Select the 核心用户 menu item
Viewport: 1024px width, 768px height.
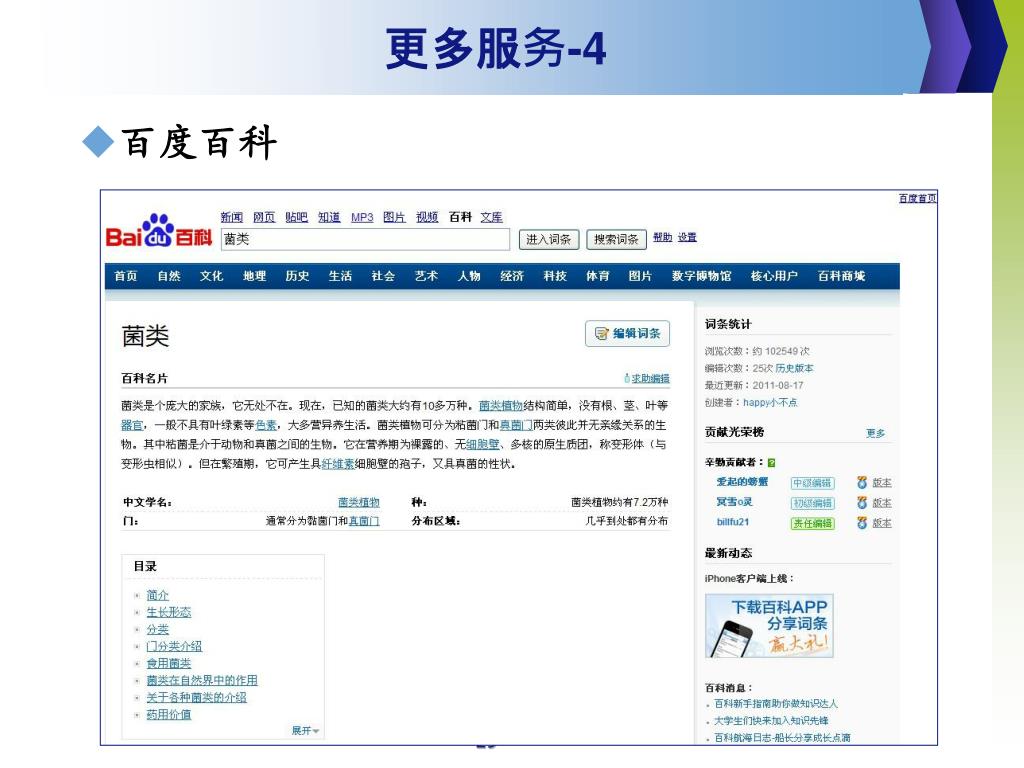(x=775, y=276)
